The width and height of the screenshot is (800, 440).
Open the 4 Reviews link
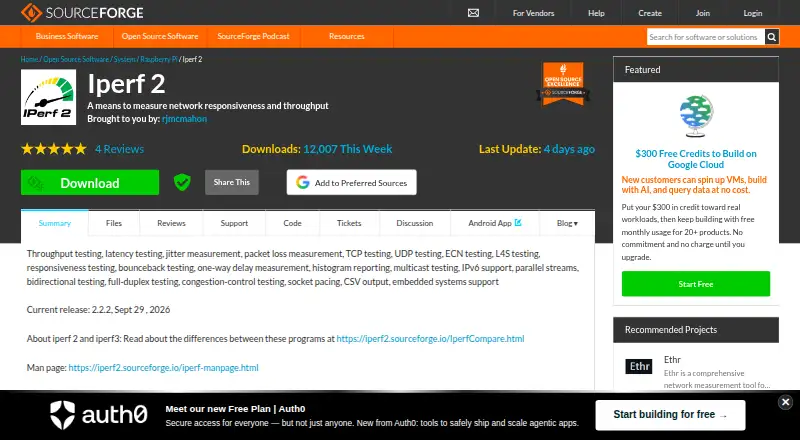coord(119,149)
